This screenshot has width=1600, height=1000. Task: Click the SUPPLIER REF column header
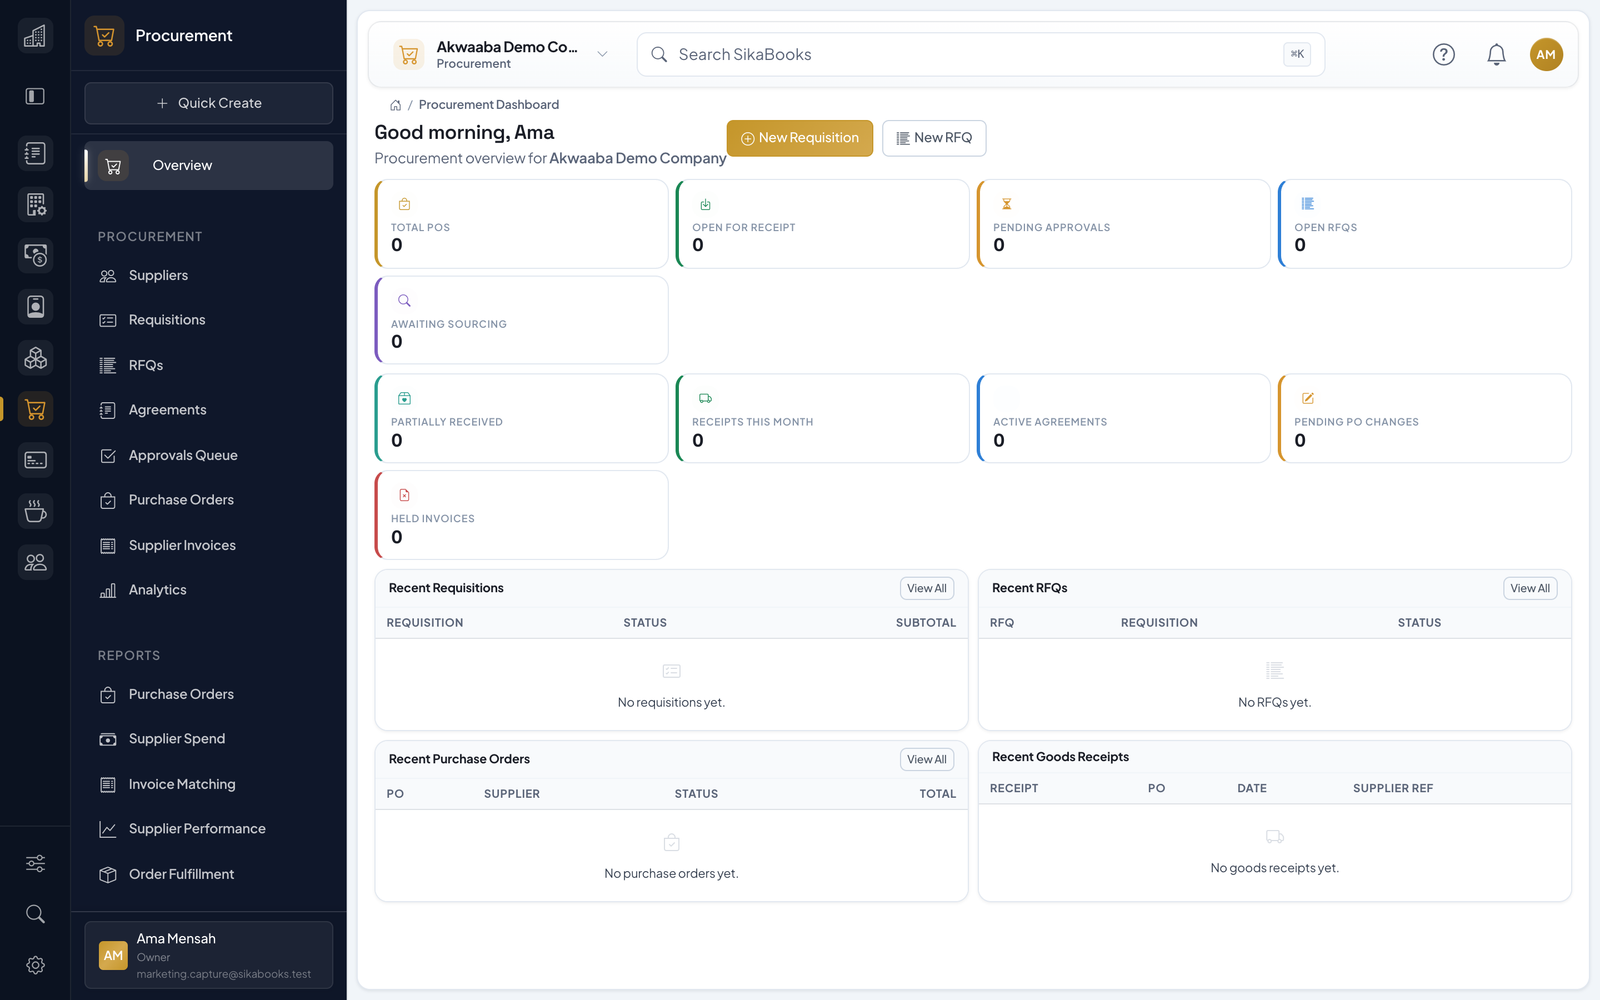[1393, 789]
